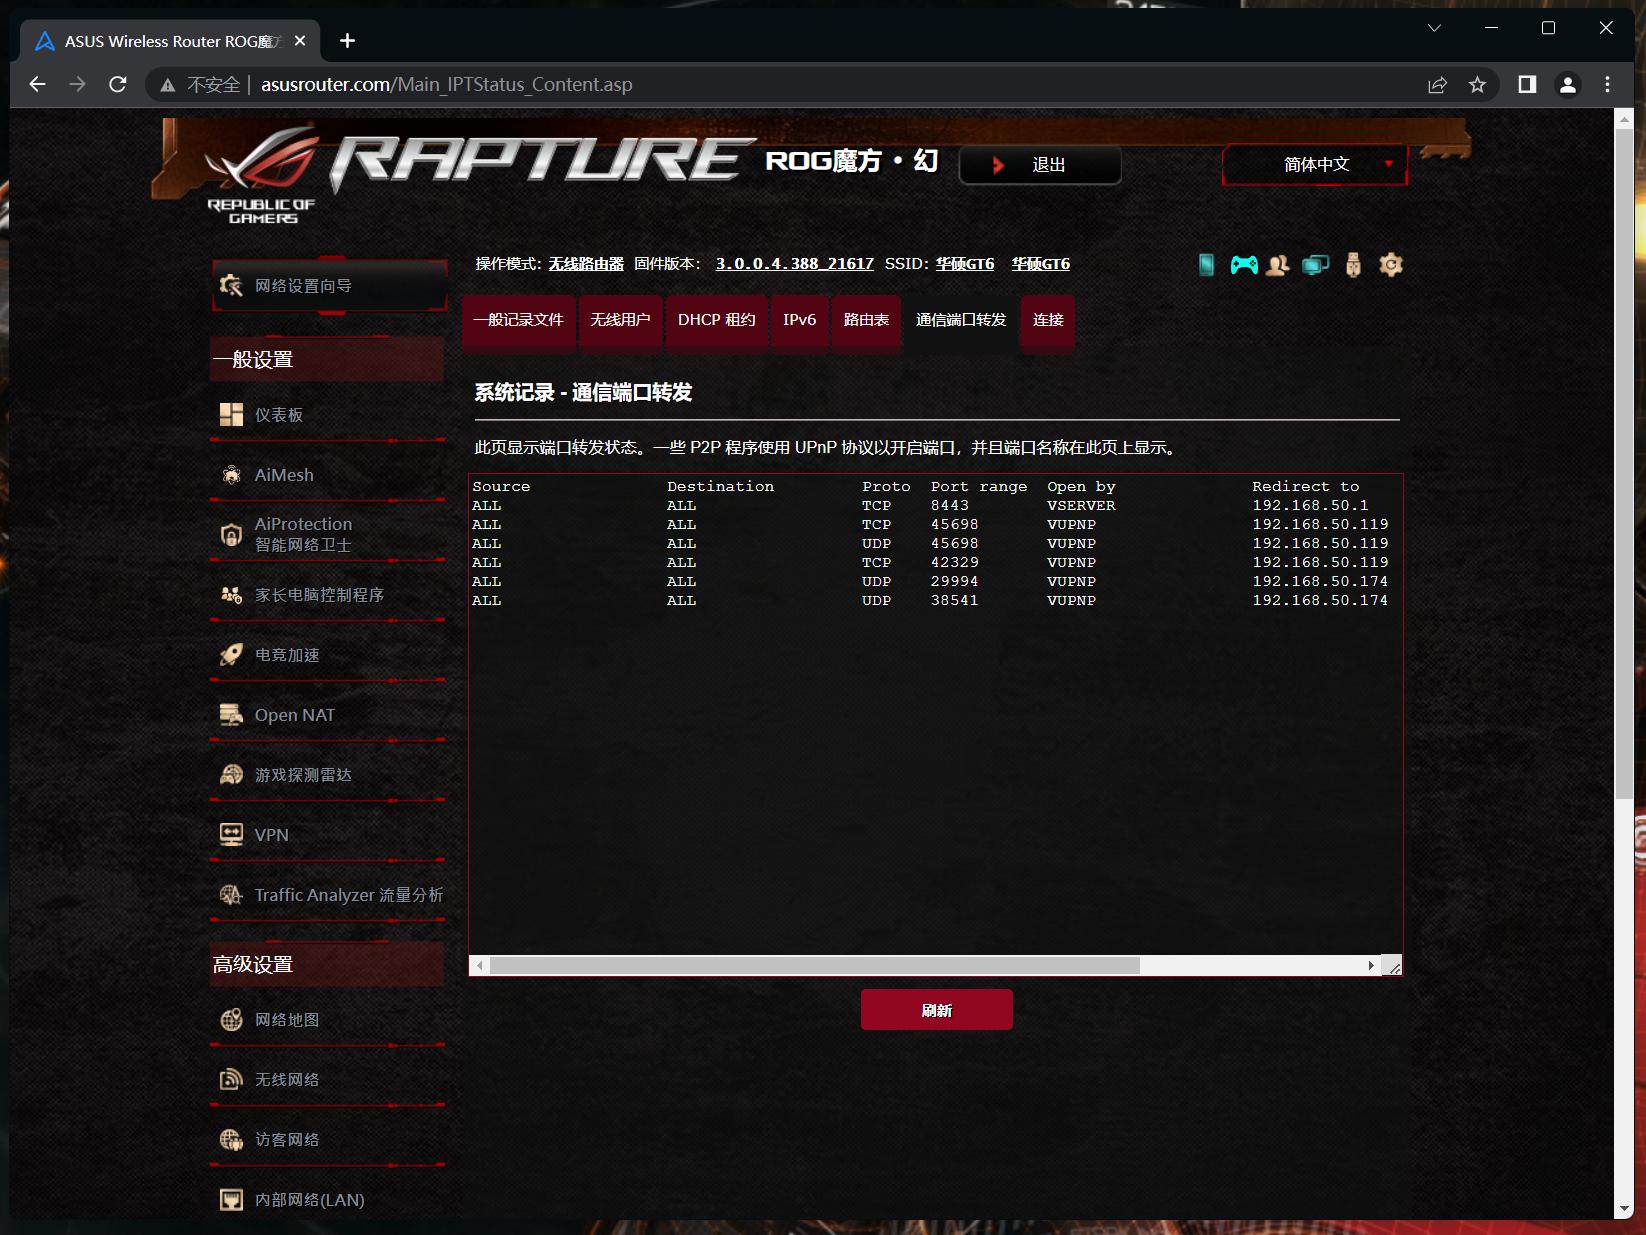
Task: Open the Chrome three-dot menu
Action: click(1608, 85)
